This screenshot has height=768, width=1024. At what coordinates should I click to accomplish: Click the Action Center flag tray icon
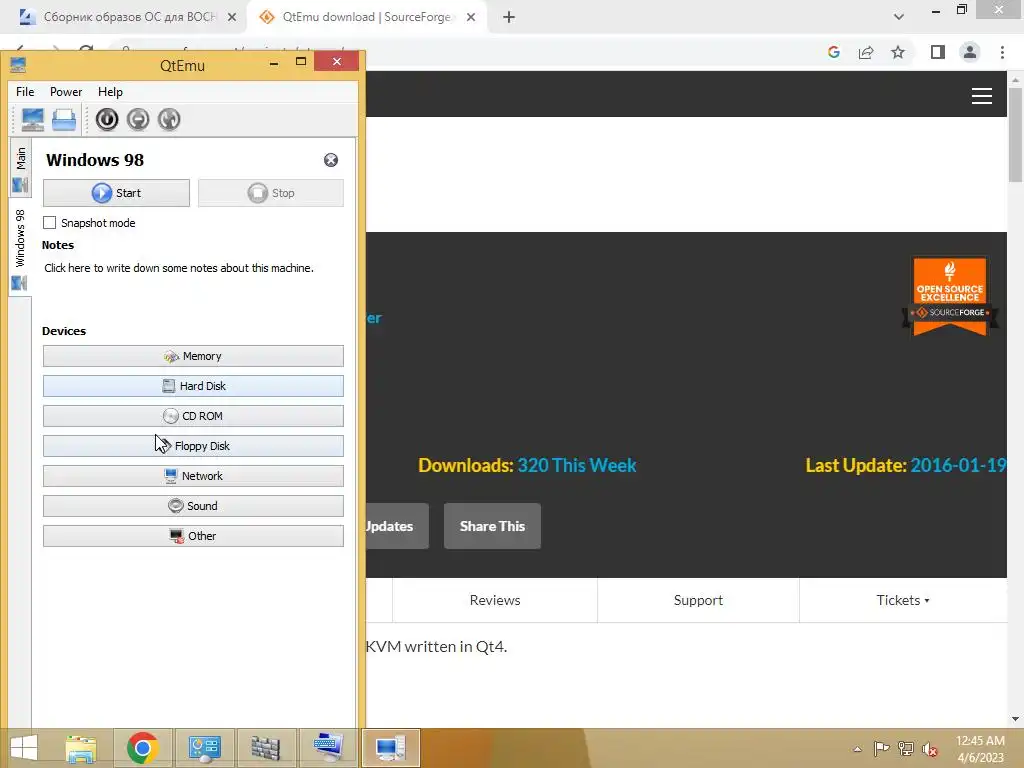coord(881,749)
